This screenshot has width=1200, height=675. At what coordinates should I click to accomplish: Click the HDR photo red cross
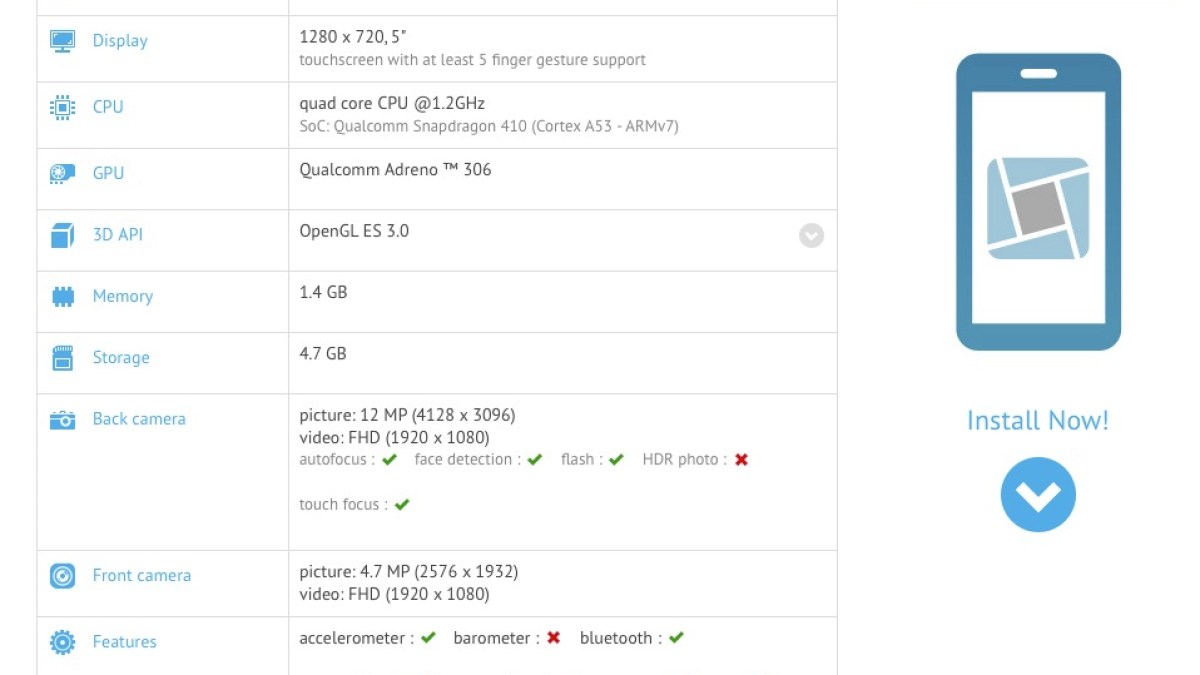point(741,460)
